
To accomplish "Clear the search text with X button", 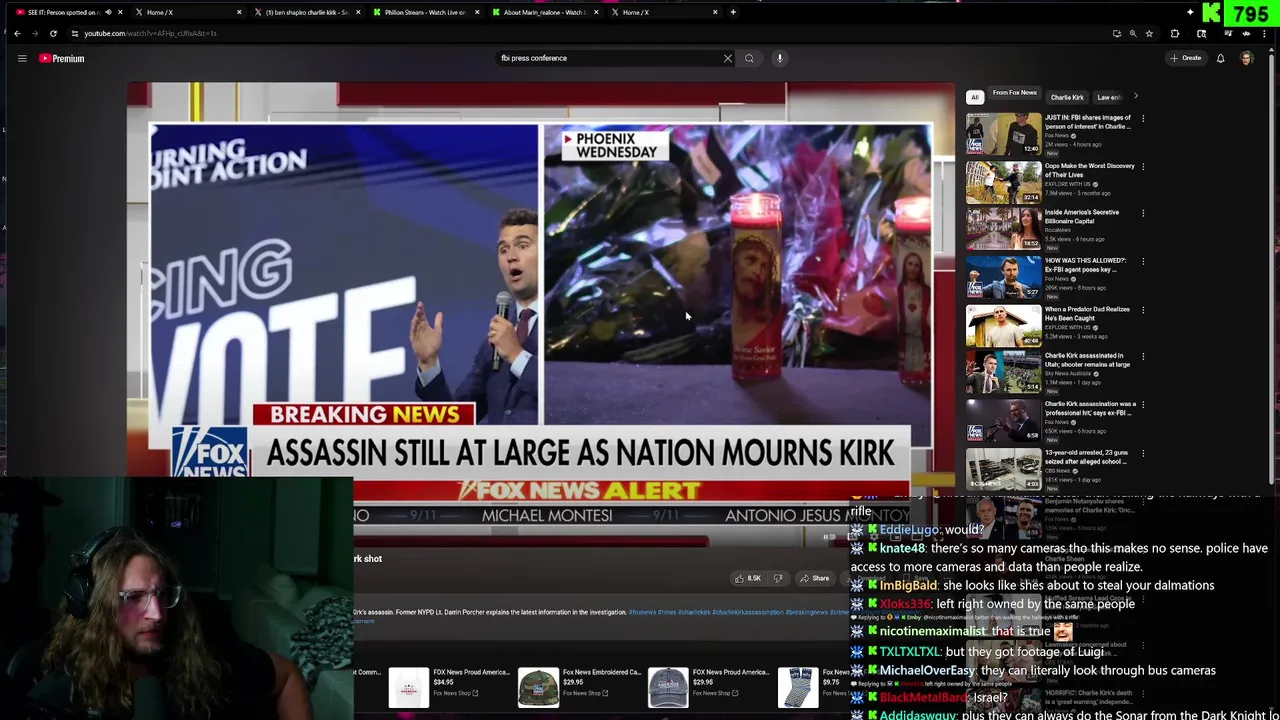I will (x=728, y=58).
